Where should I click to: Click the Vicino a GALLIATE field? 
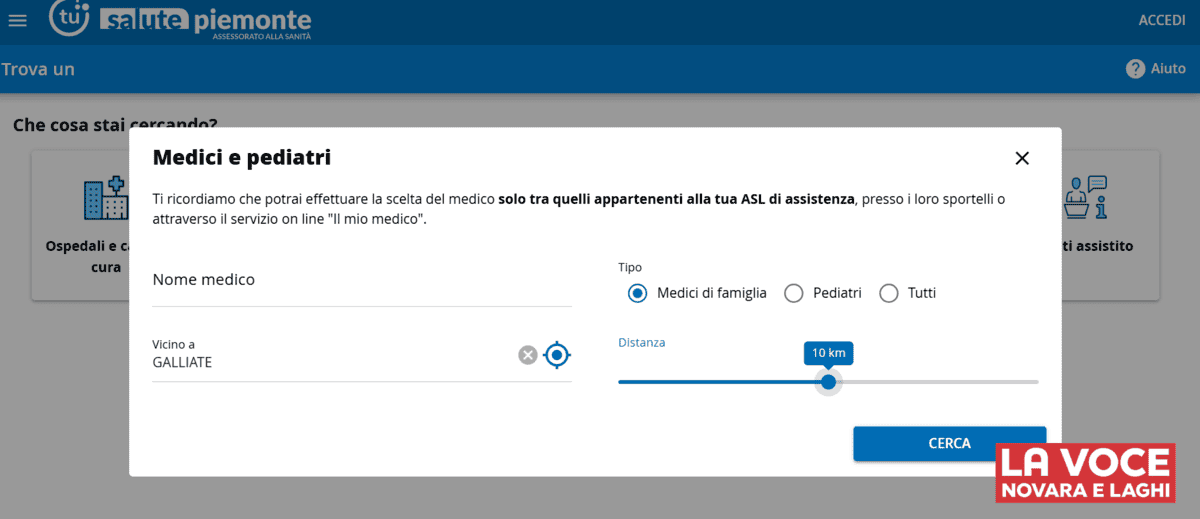(x=333, y=356)
